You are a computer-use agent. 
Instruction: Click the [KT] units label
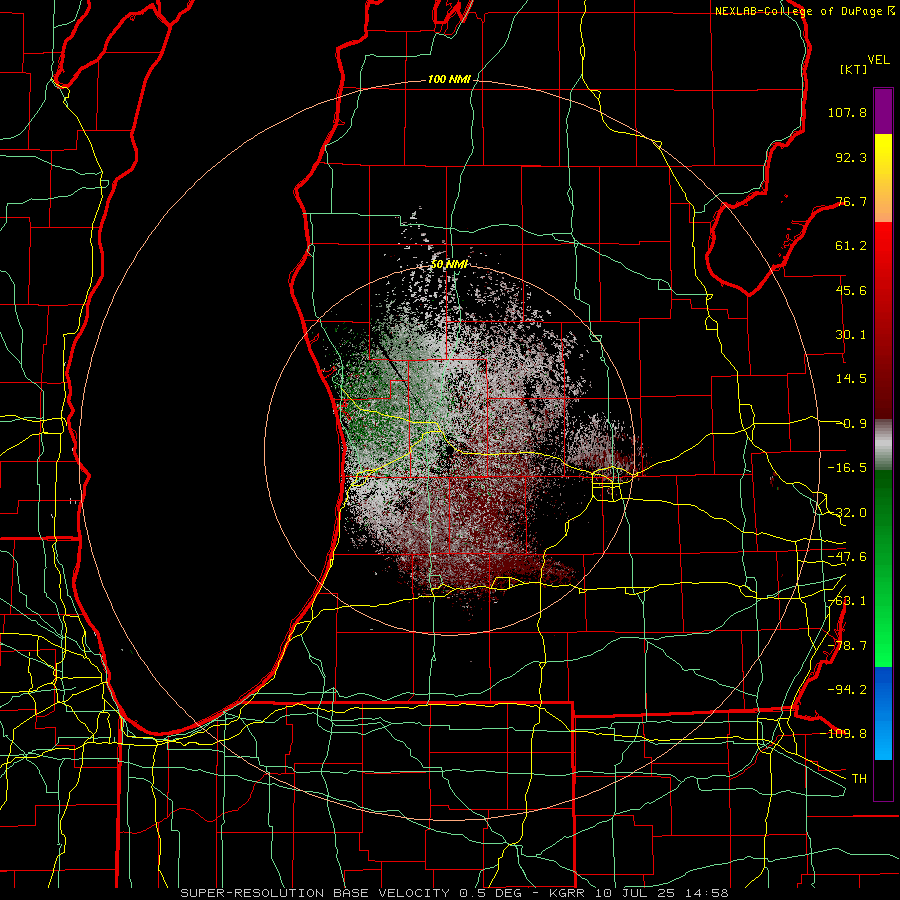pos(854,69)
